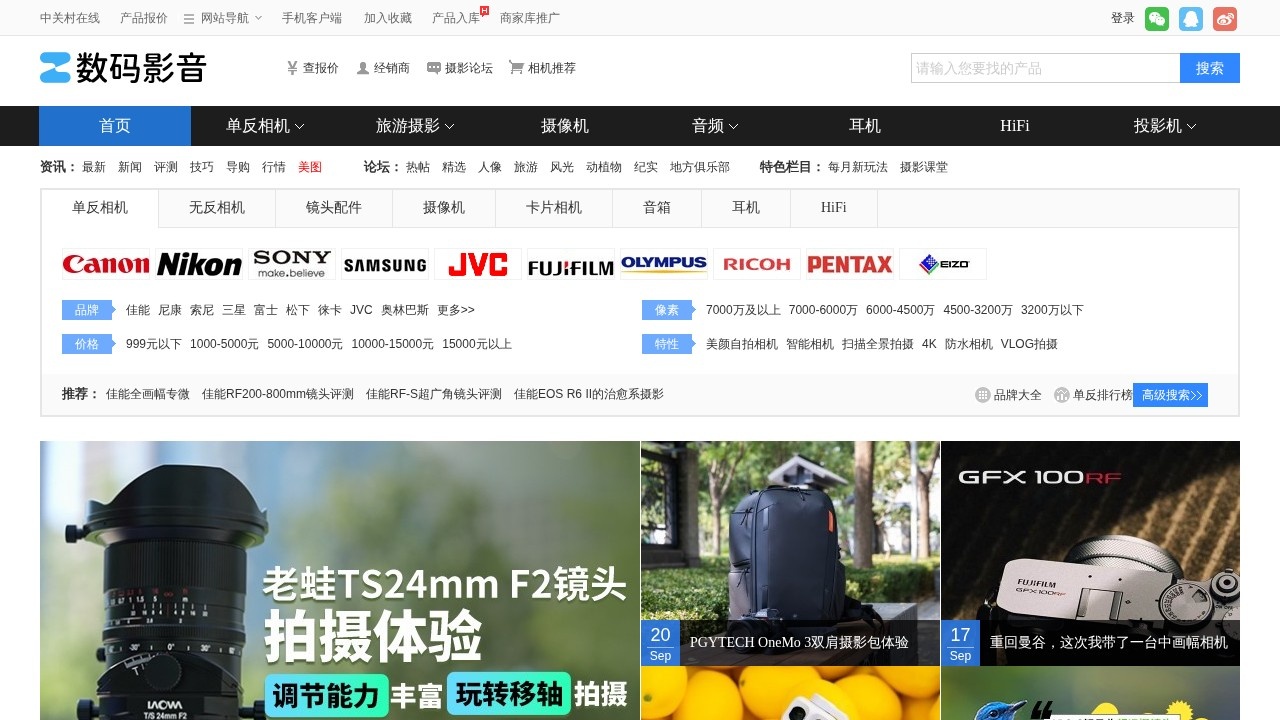Select the Canon brand logo
The width and height of the screenshot is (1280, 720).
tap(106, 264)
